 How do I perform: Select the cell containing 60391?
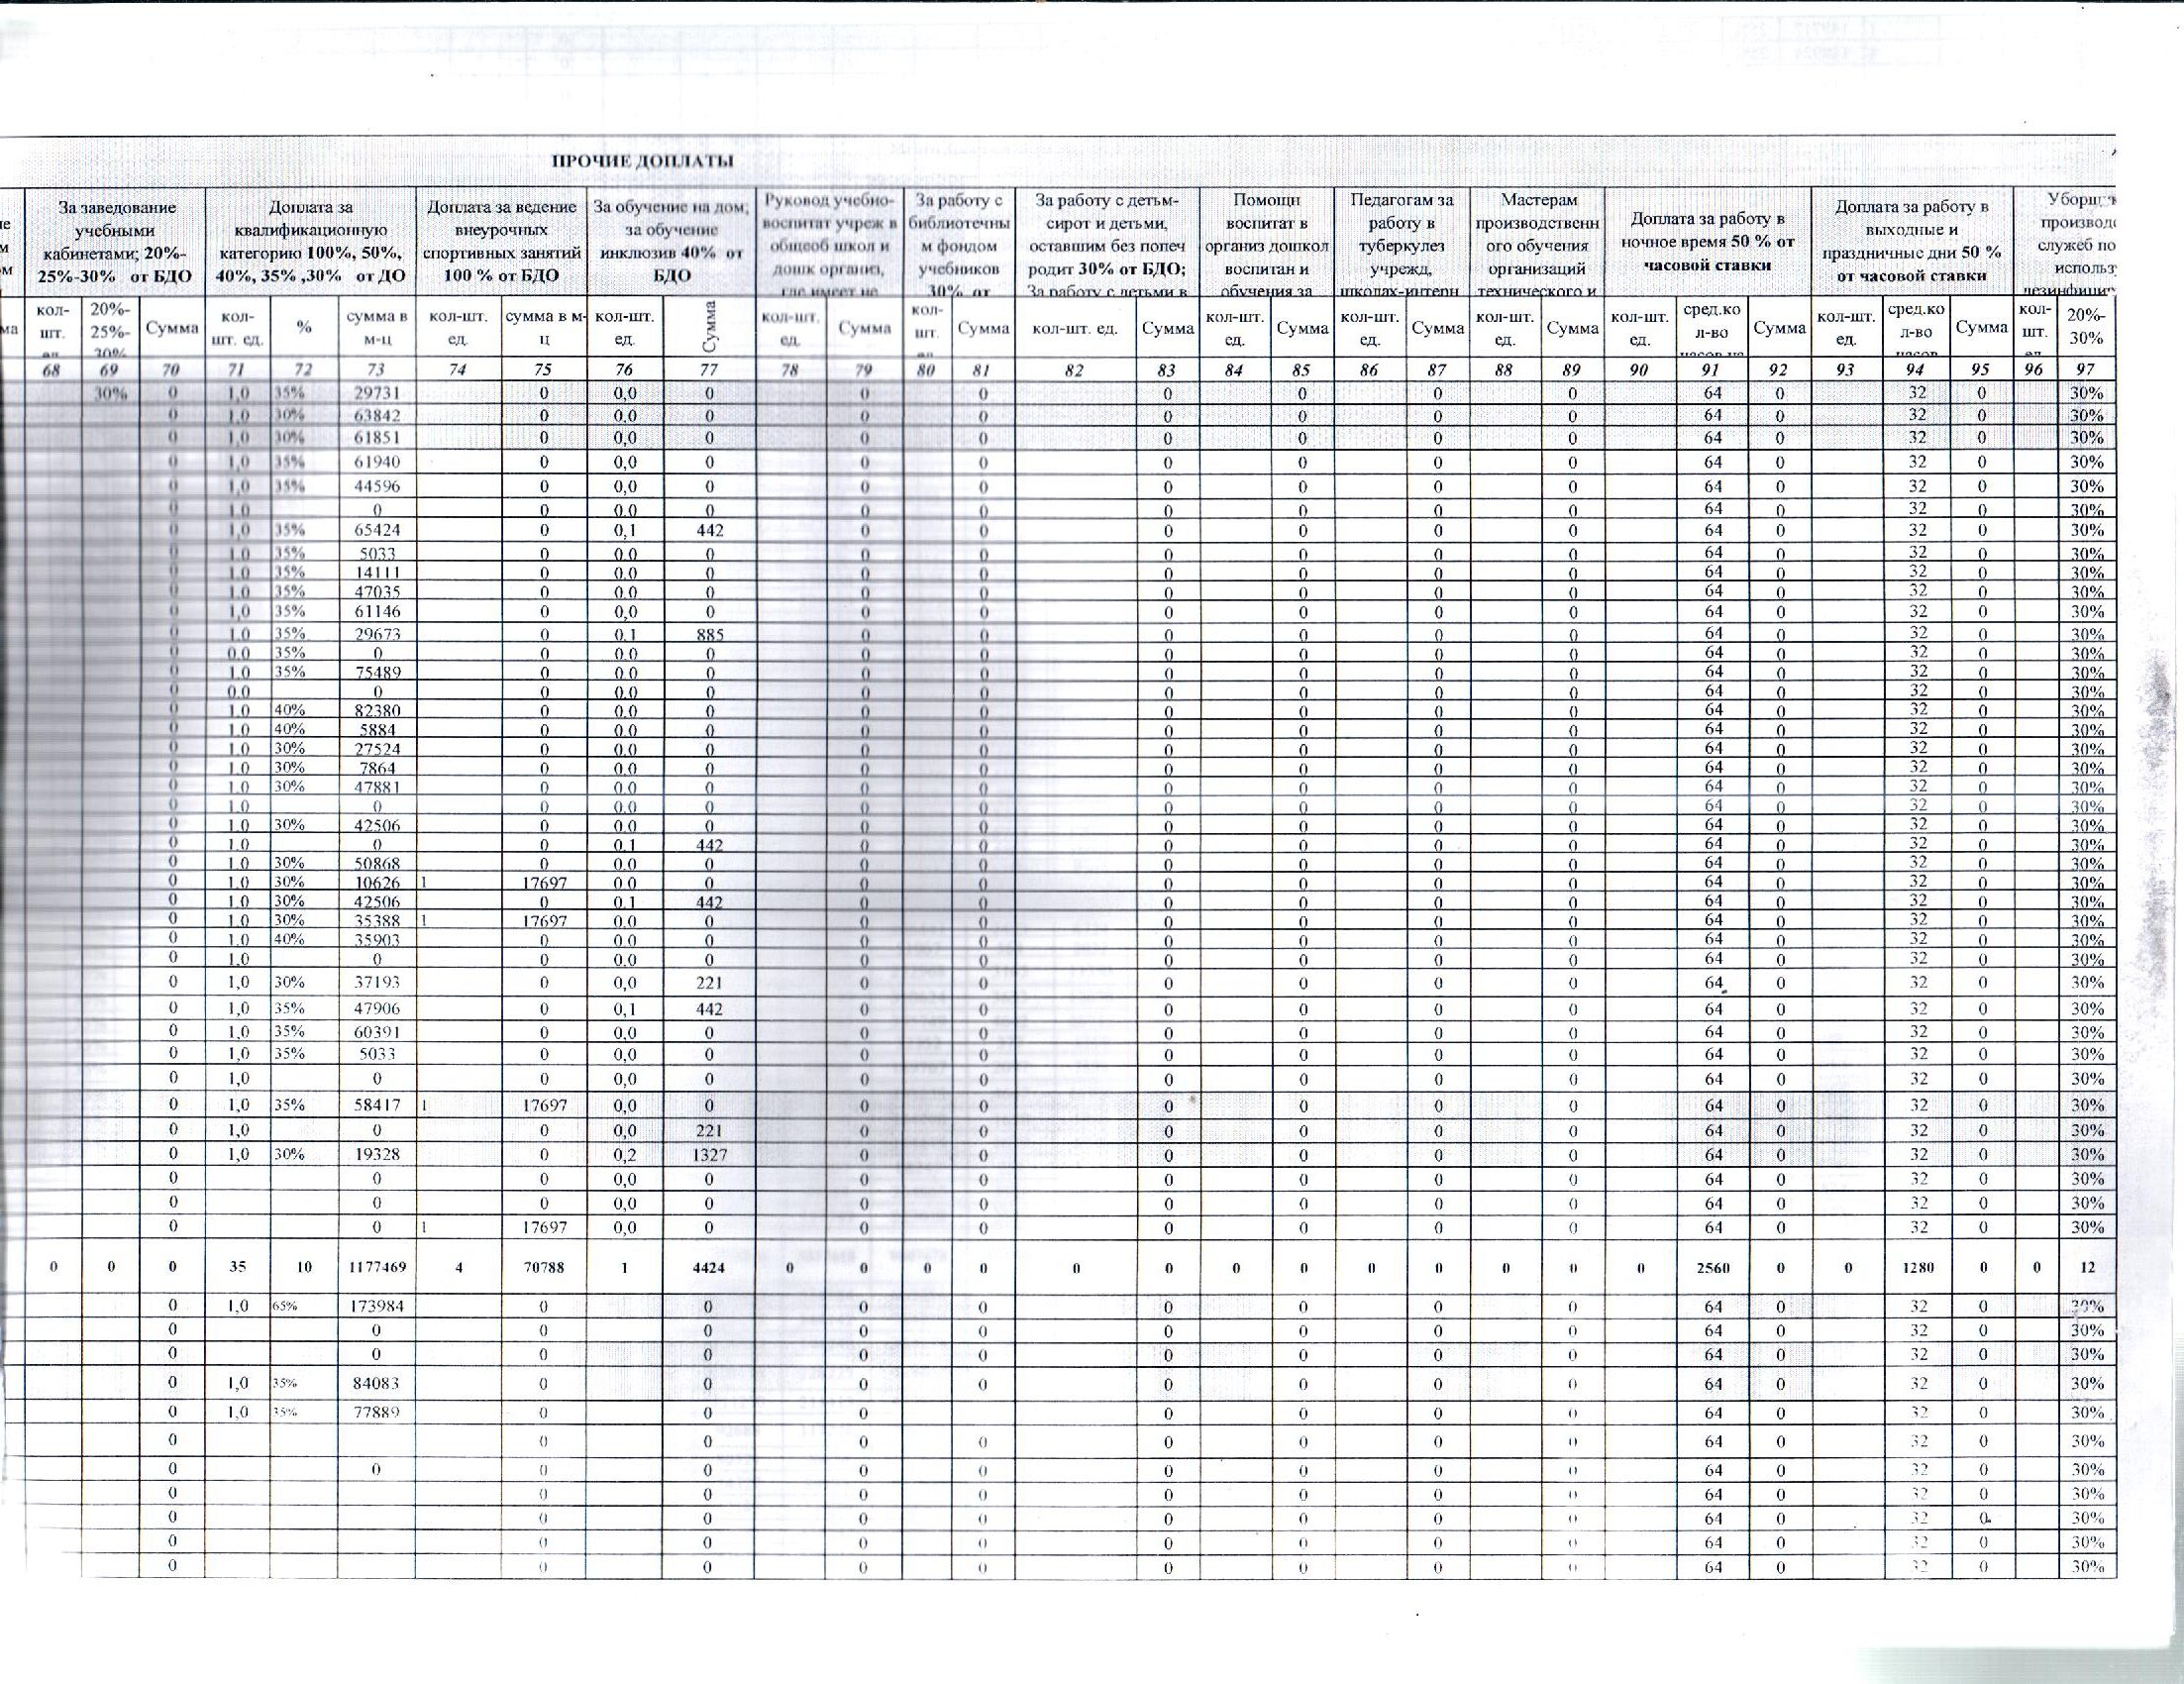pyautogui.click(x=379, y=1033)
